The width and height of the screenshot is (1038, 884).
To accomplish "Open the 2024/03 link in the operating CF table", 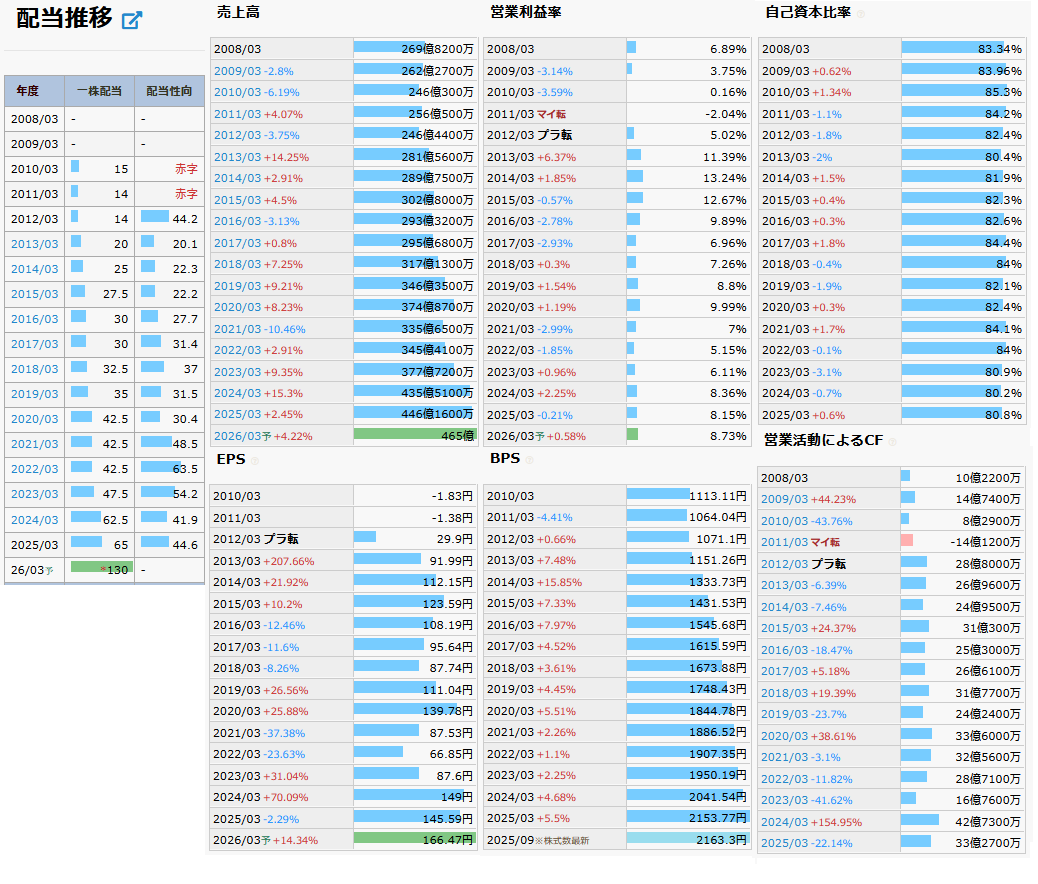I will pyautogui.click(x=785, y=822).
